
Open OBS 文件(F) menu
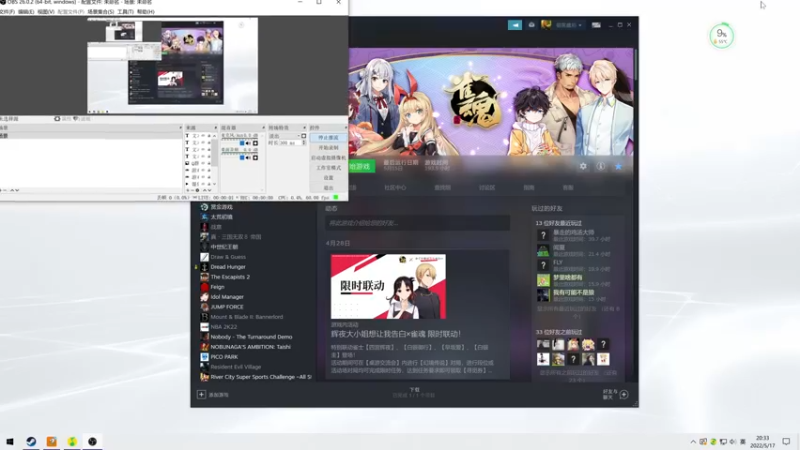7,11
